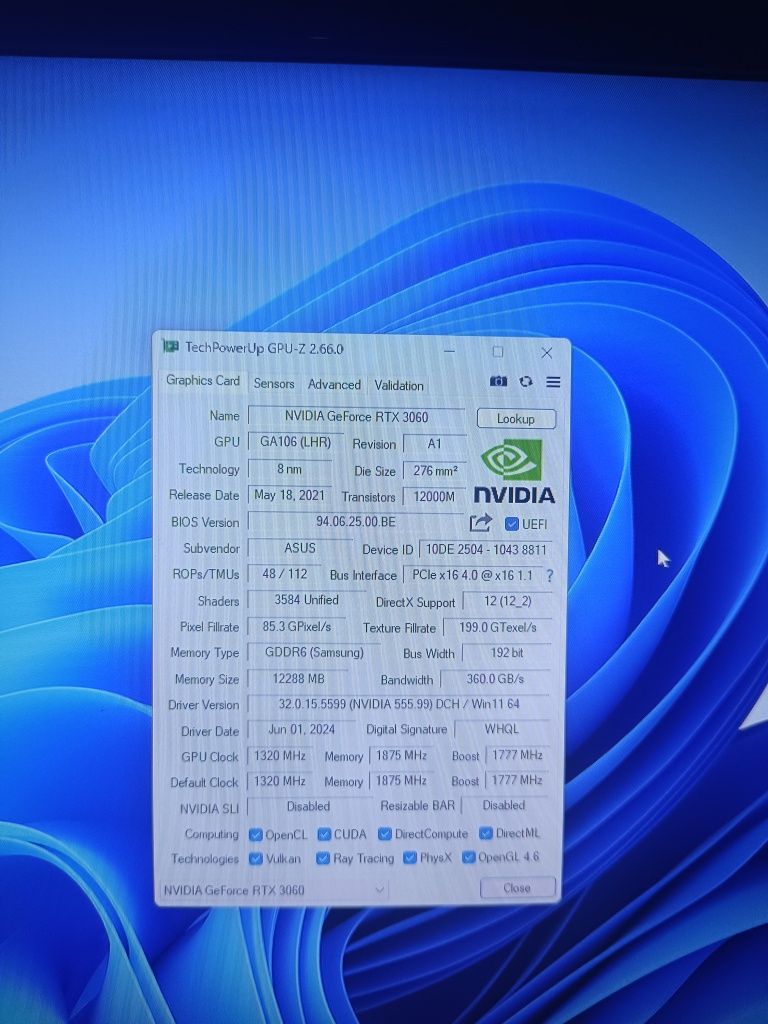This screenshot has width=768, height=1024.
Task: Open the hamburger menu icon
Action: coord(553,382)
